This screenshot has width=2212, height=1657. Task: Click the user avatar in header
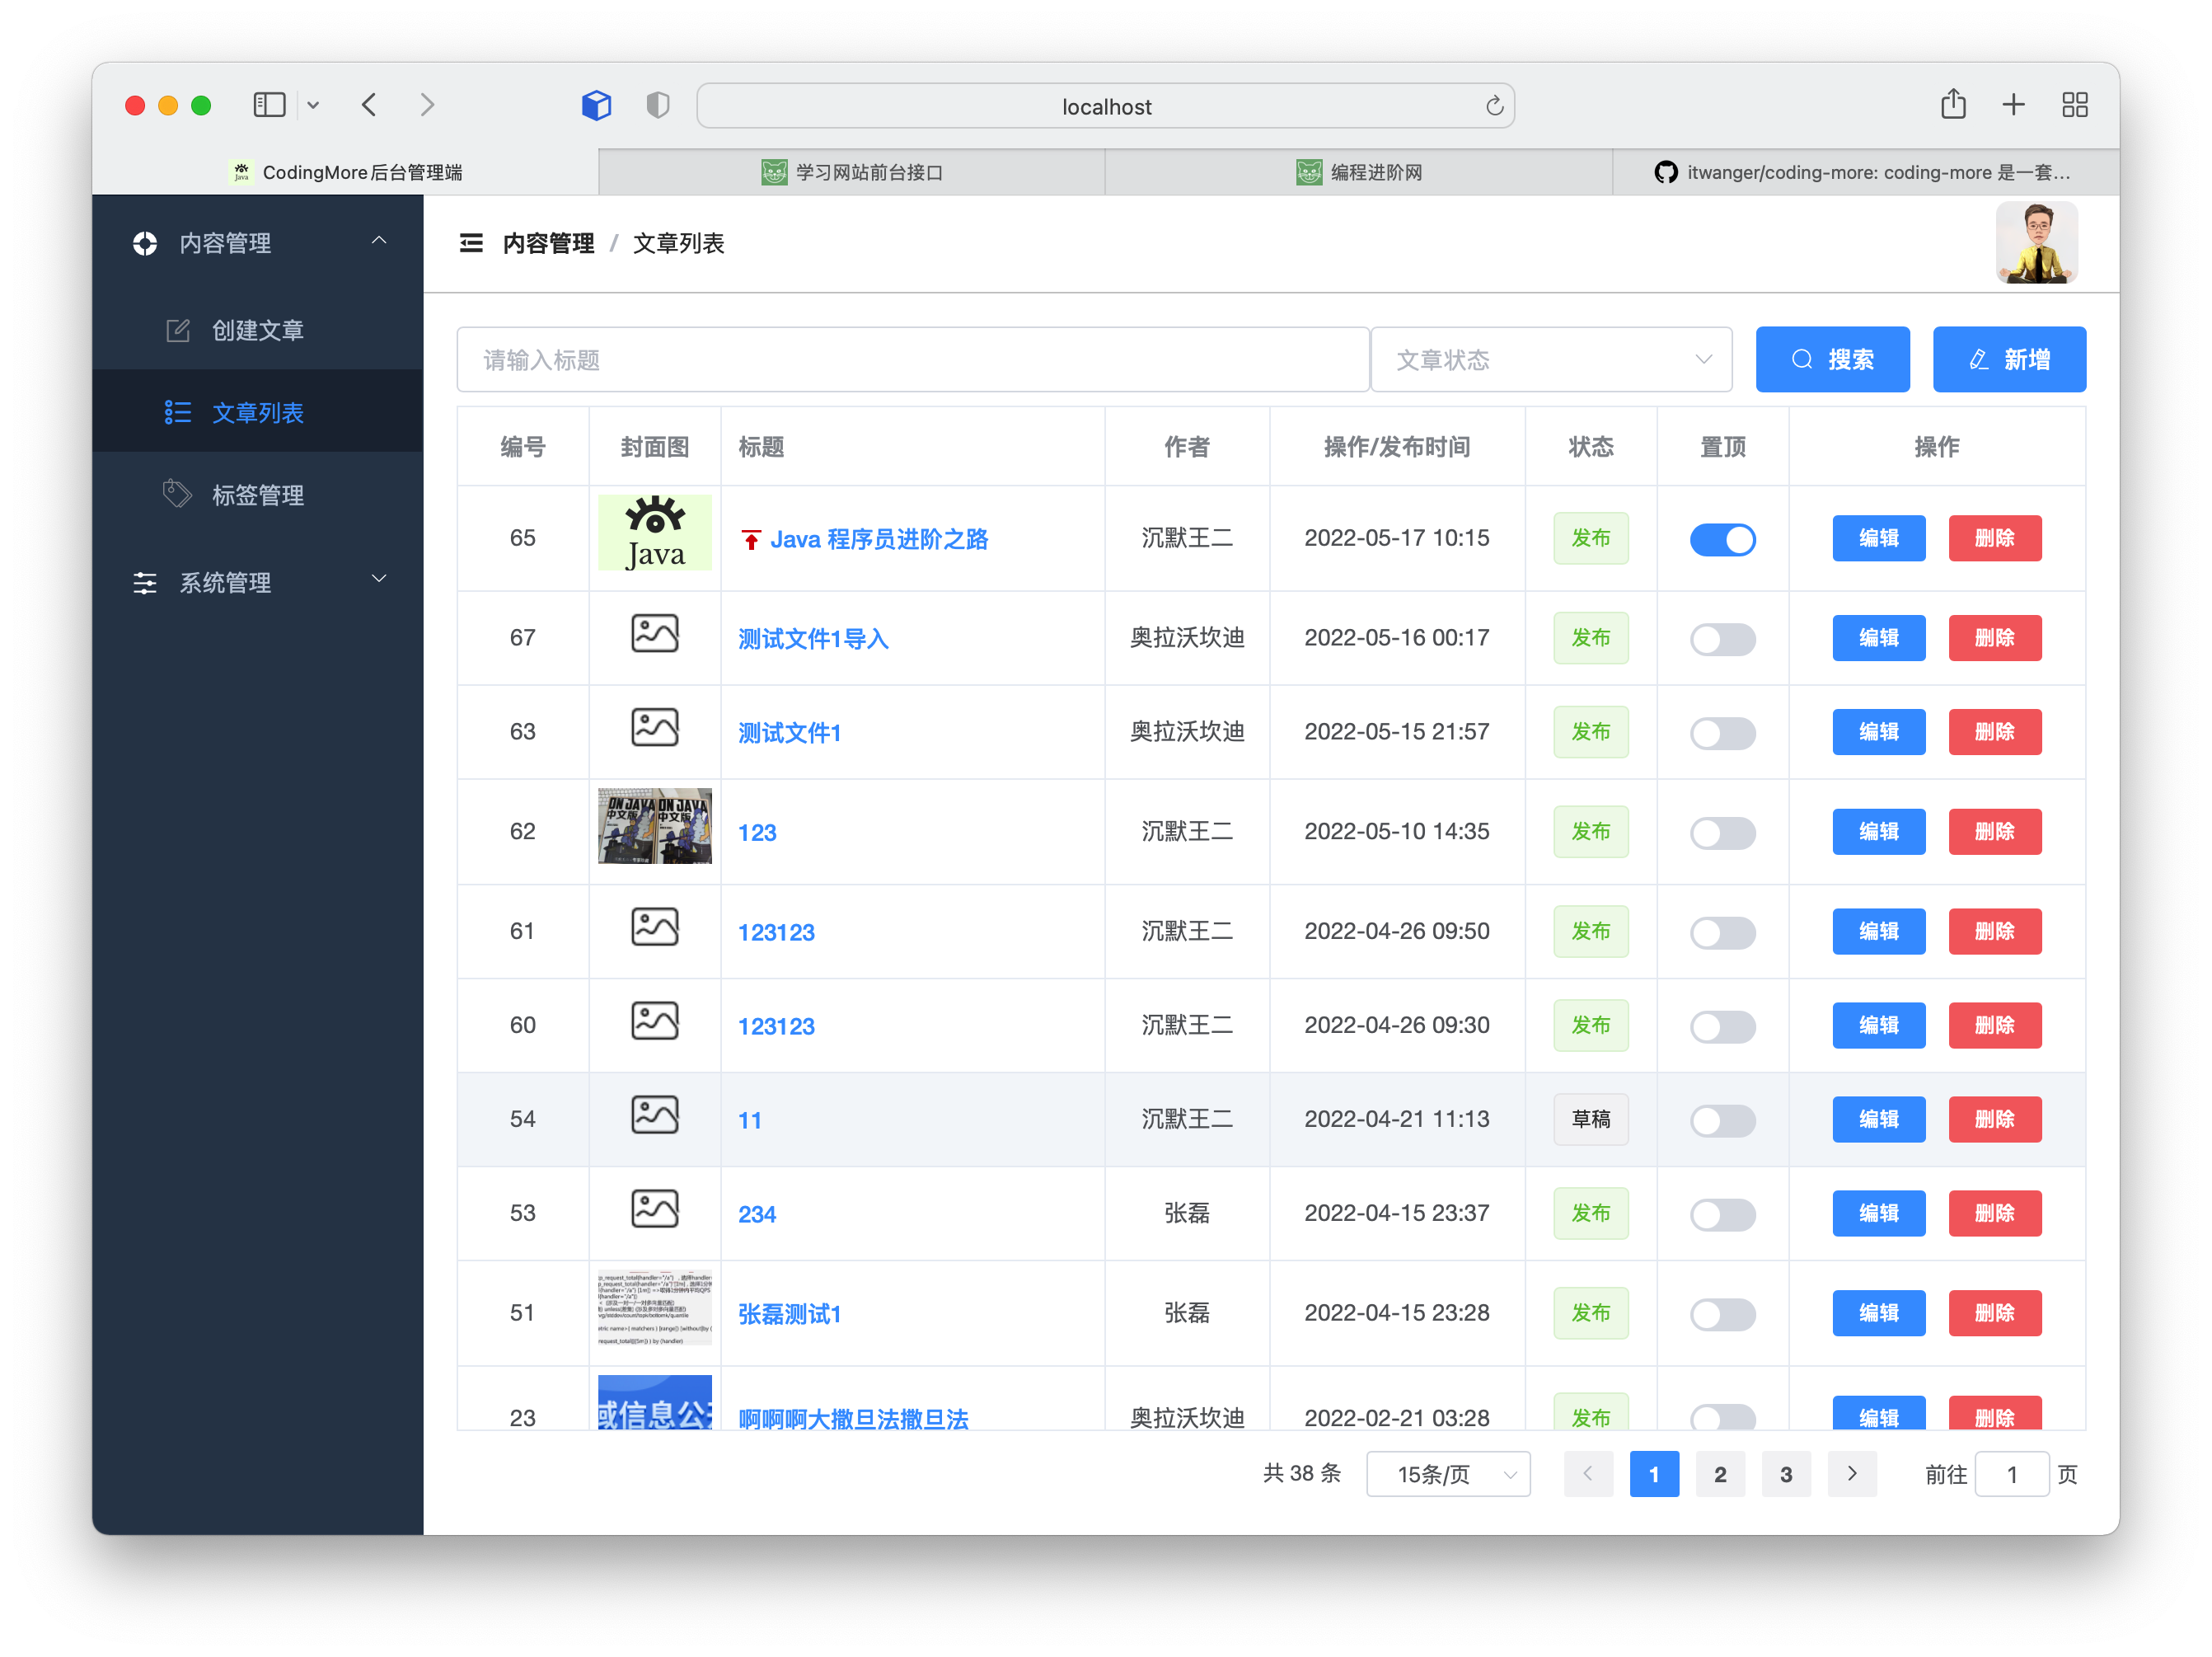point(2036,243)
